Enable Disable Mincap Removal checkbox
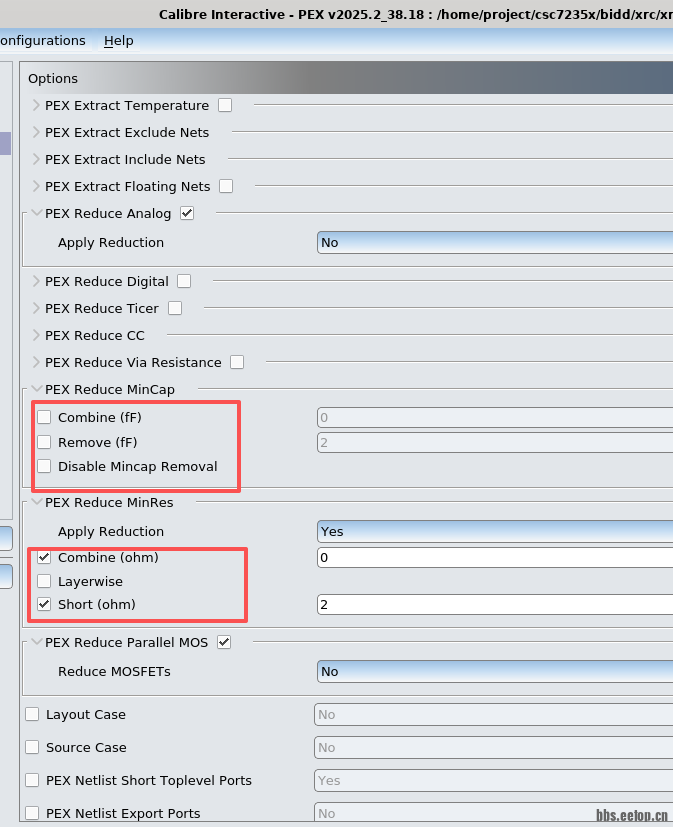 [x=44, y=466]
